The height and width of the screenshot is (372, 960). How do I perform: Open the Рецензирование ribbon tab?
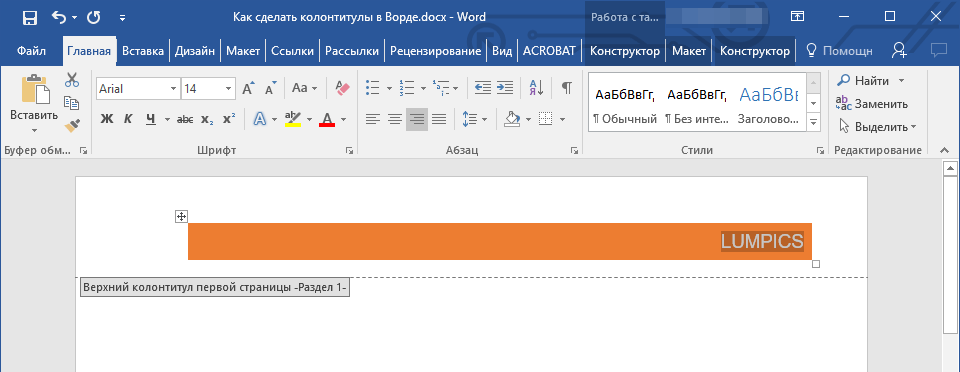pyautogui.click(x=435, y=51)
